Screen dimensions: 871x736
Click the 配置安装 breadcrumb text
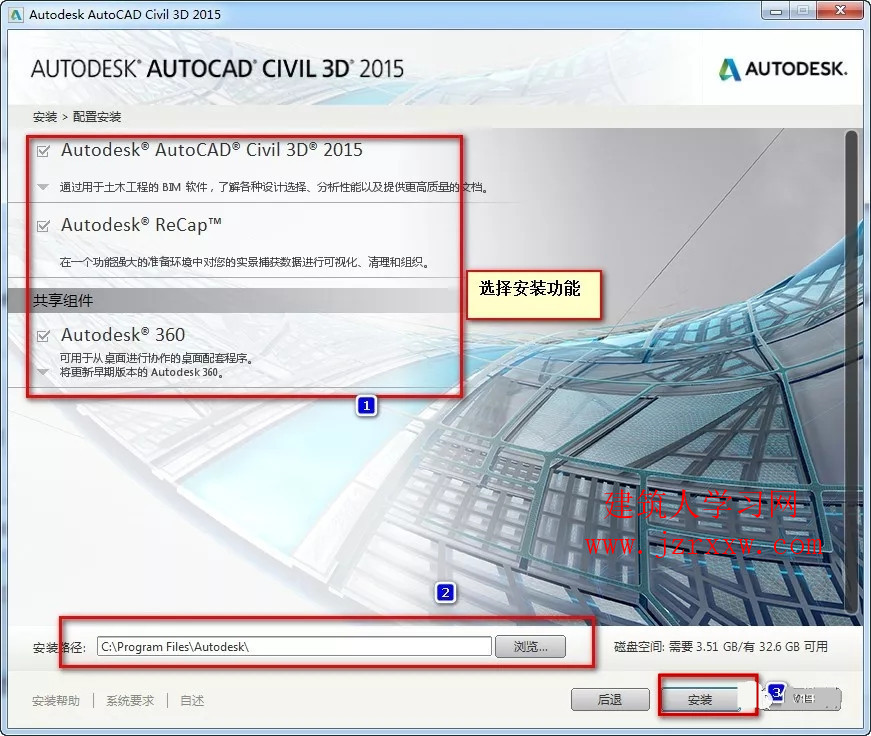[x=97, y=117]
